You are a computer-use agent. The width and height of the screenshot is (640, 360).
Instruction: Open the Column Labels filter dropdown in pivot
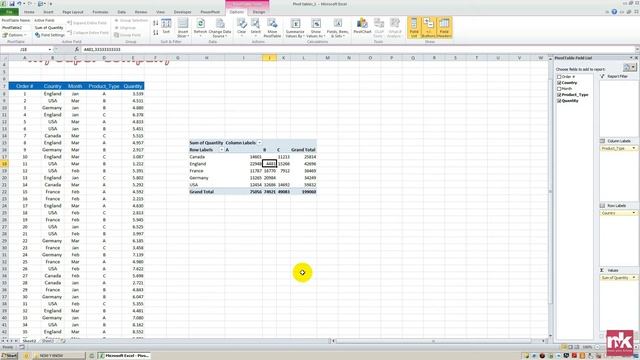click(x=259, y=143)
